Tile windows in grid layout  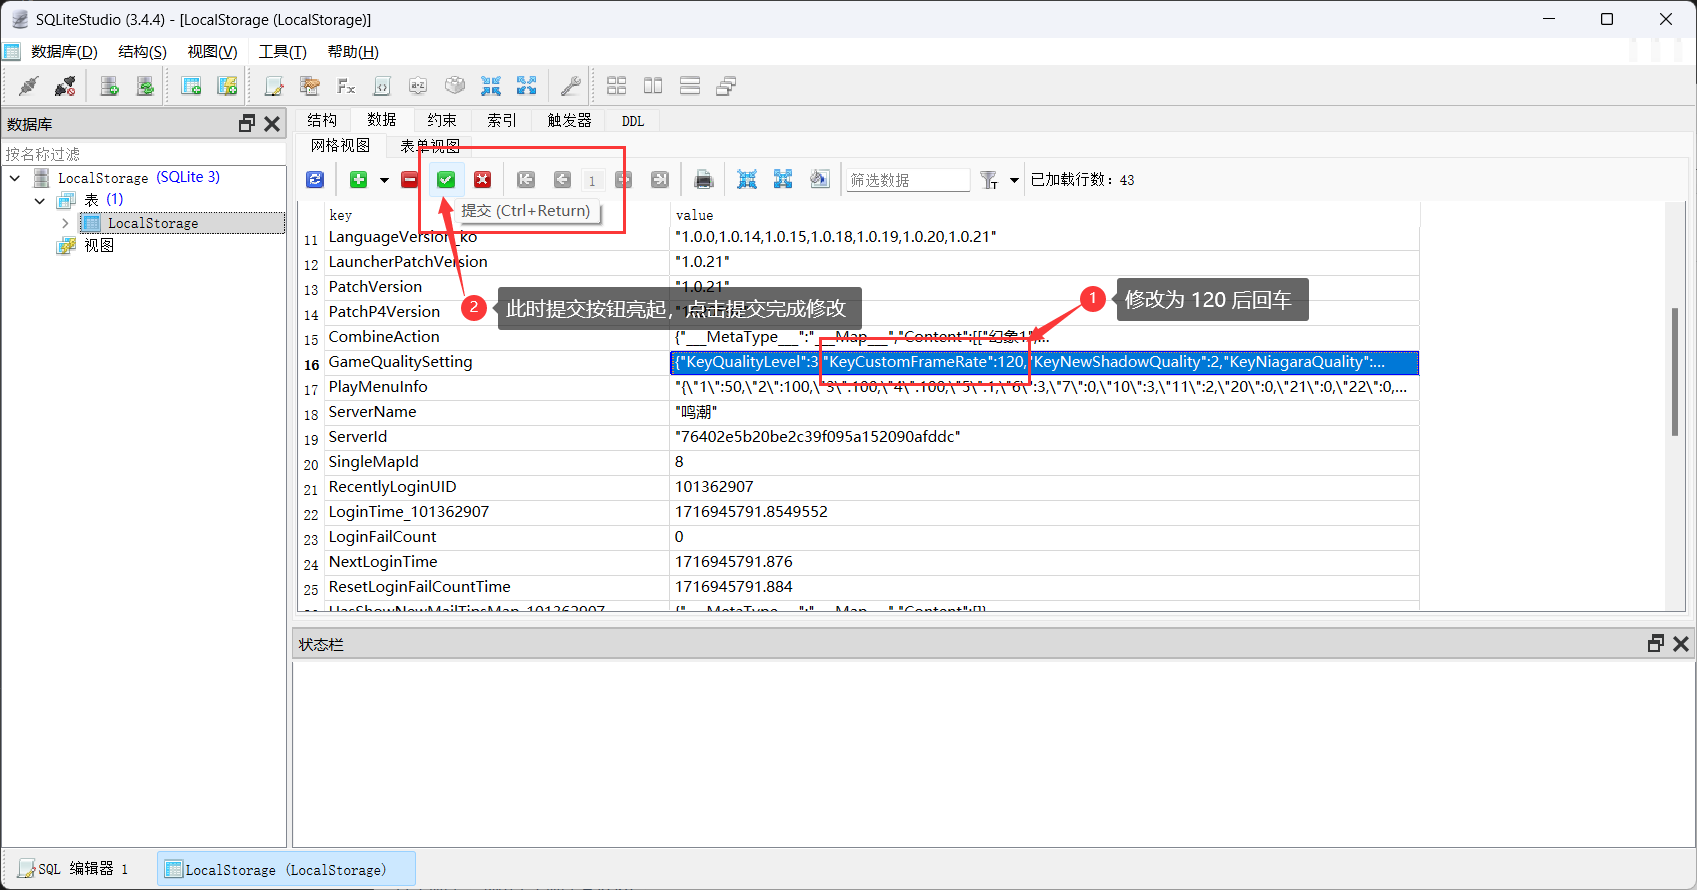click(617, 86)
